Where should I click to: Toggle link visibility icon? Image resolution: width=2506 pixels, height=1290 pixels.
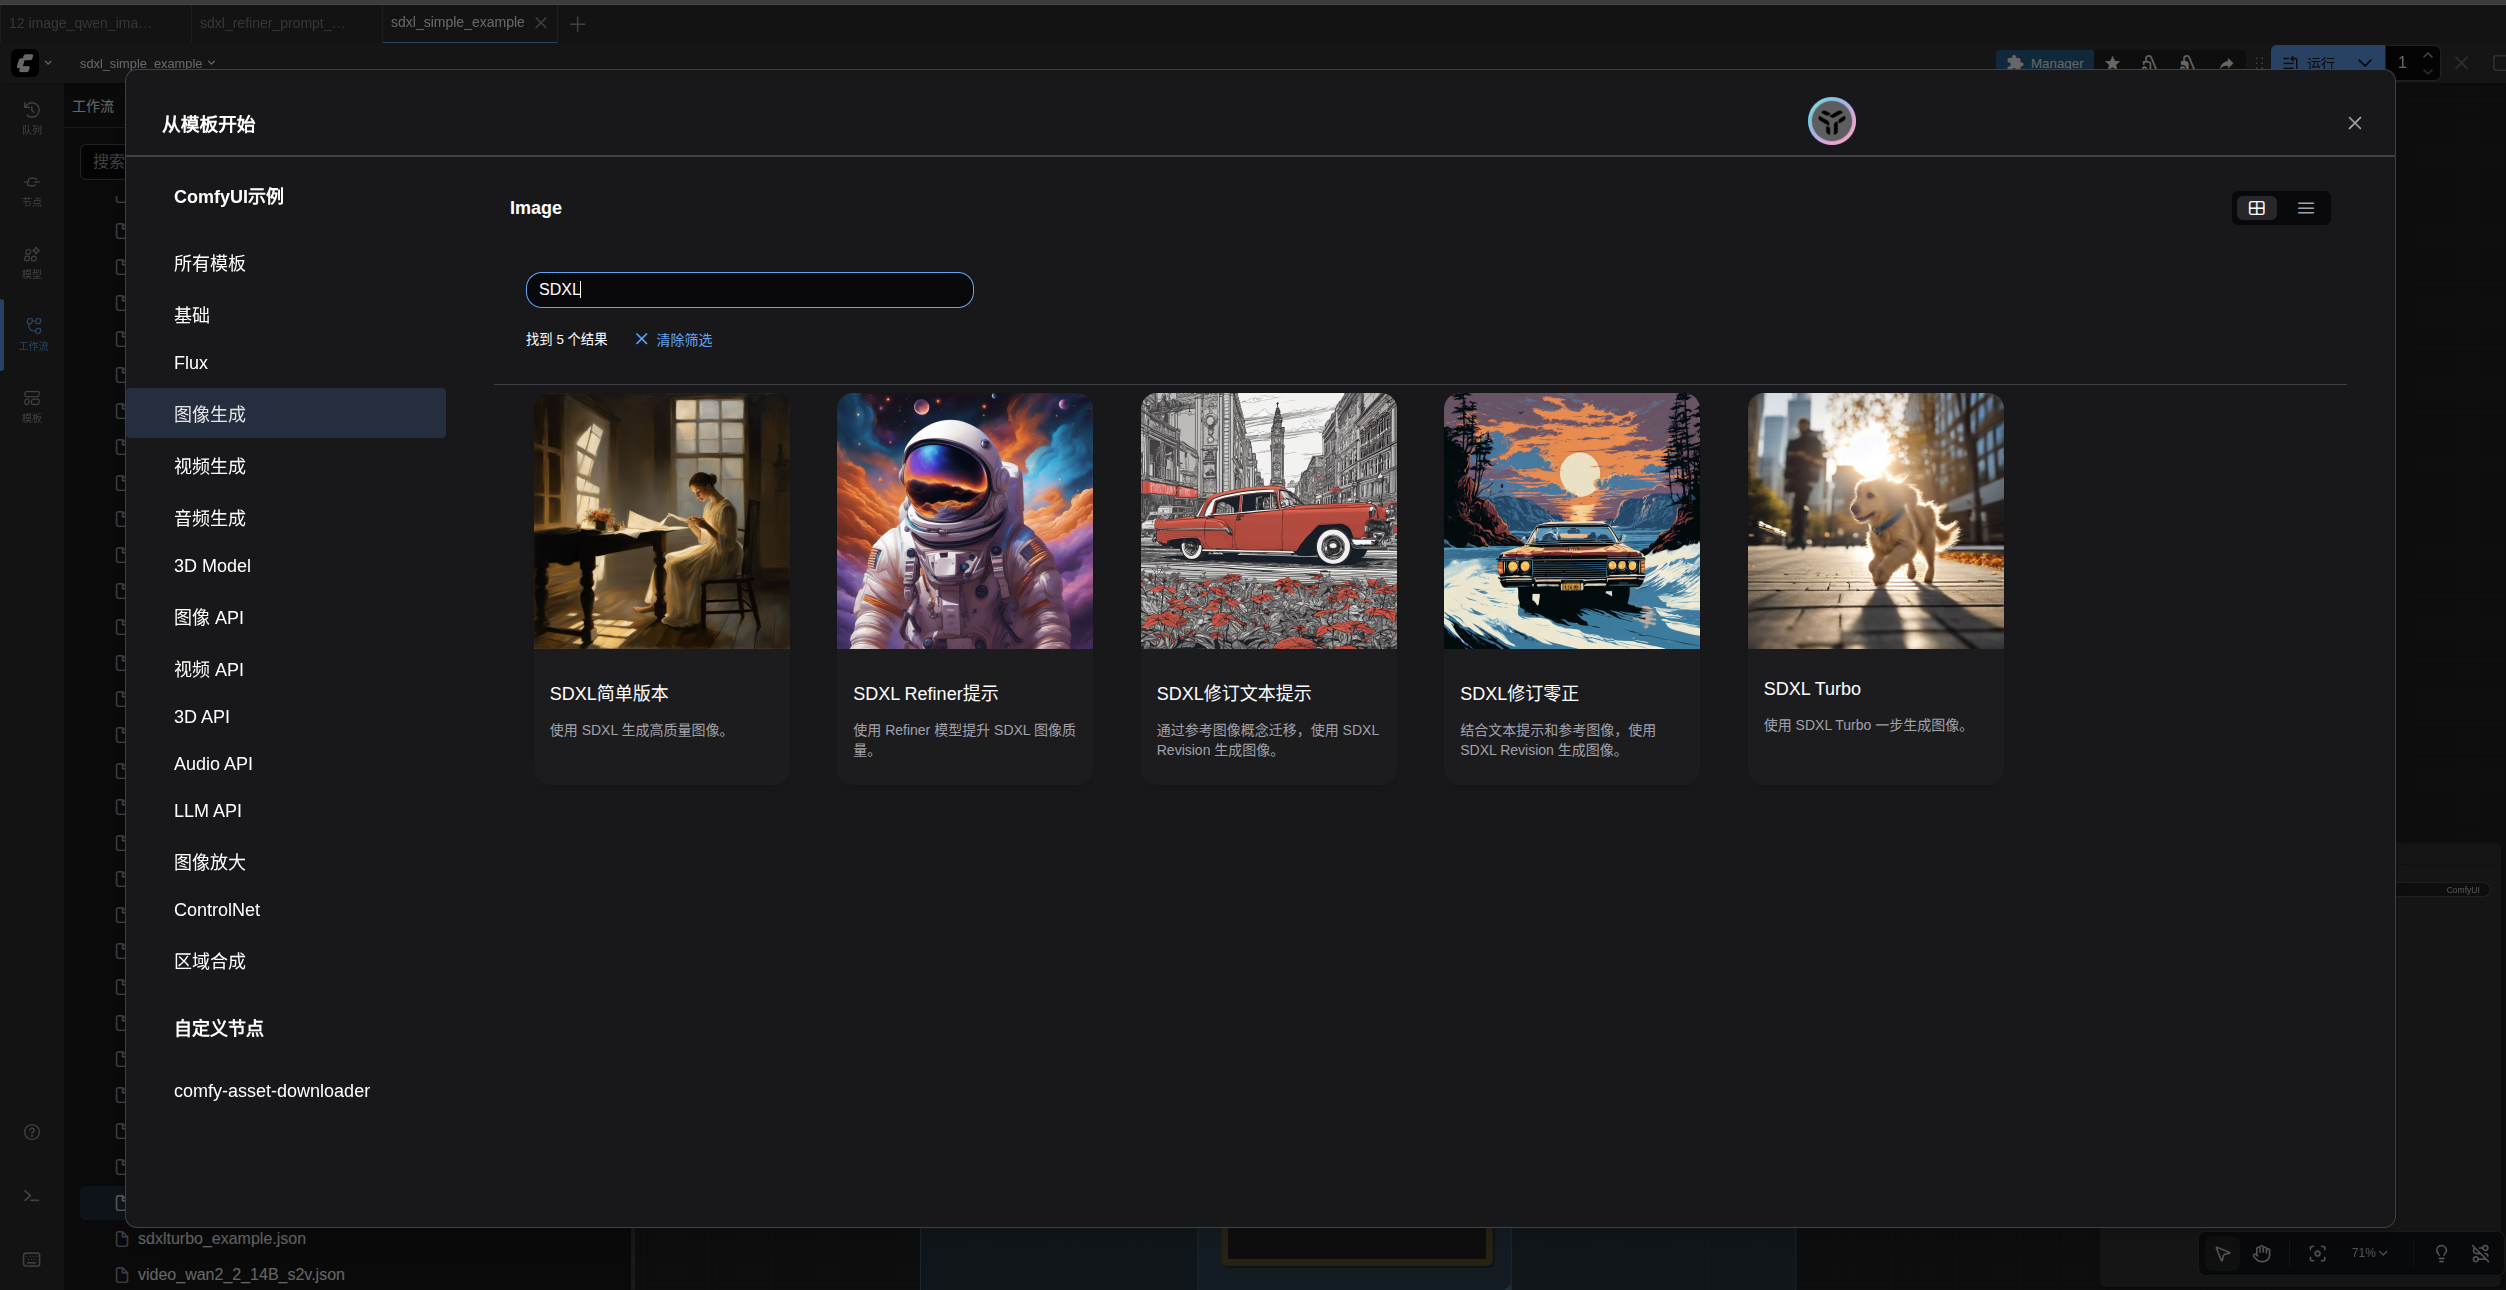pyautogui.click(x=2481, y=1253)
